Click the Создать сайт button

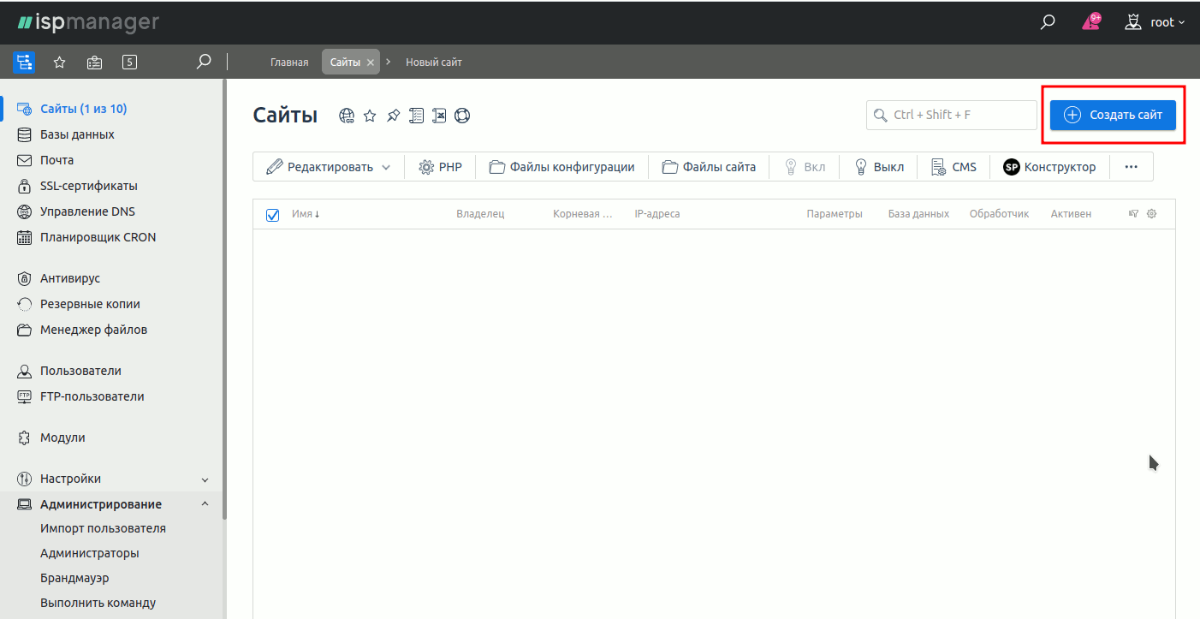coord(1113,115)
